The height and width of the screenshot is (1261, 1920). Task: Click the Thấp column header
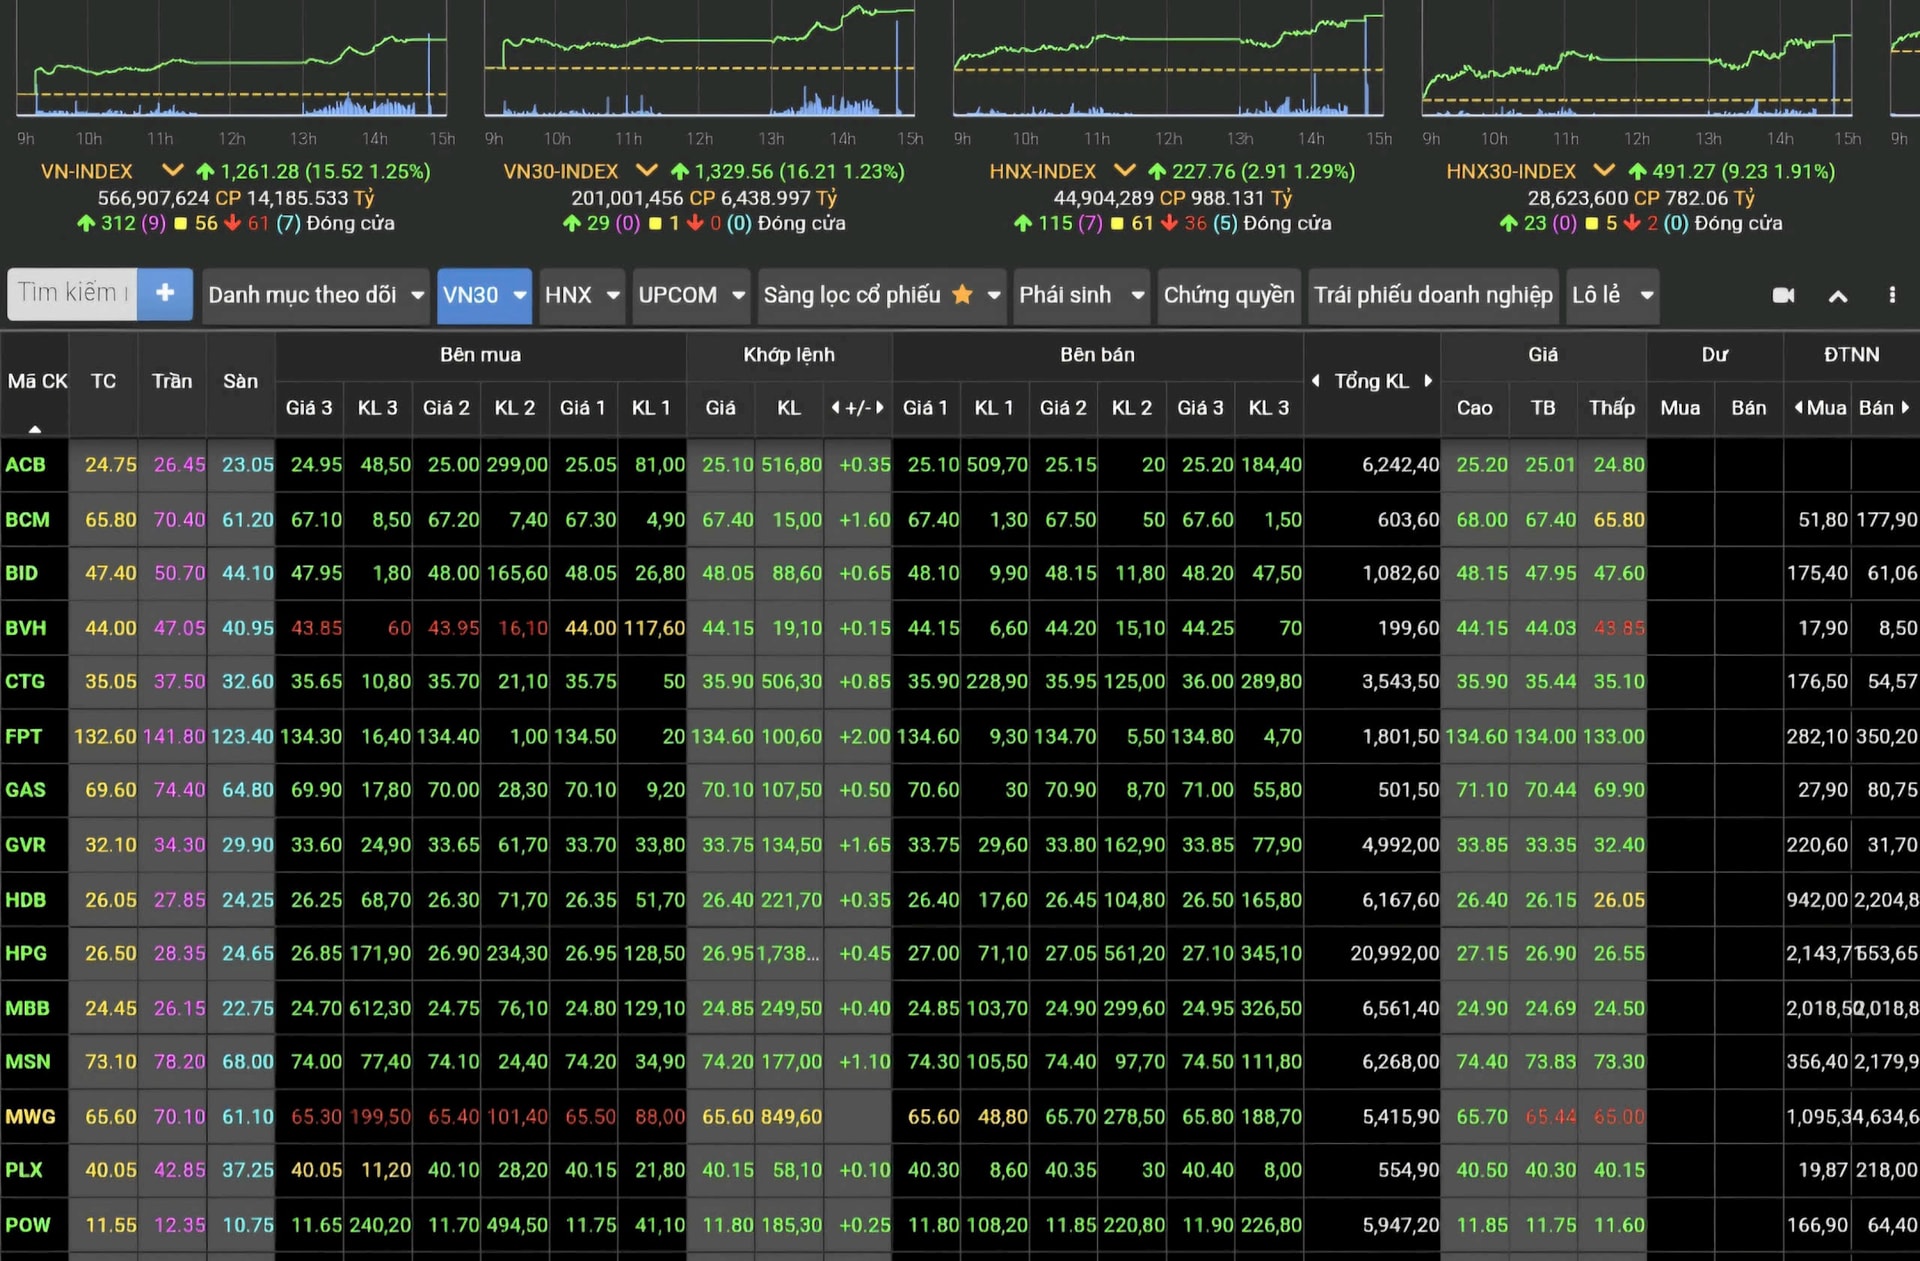1612,407
